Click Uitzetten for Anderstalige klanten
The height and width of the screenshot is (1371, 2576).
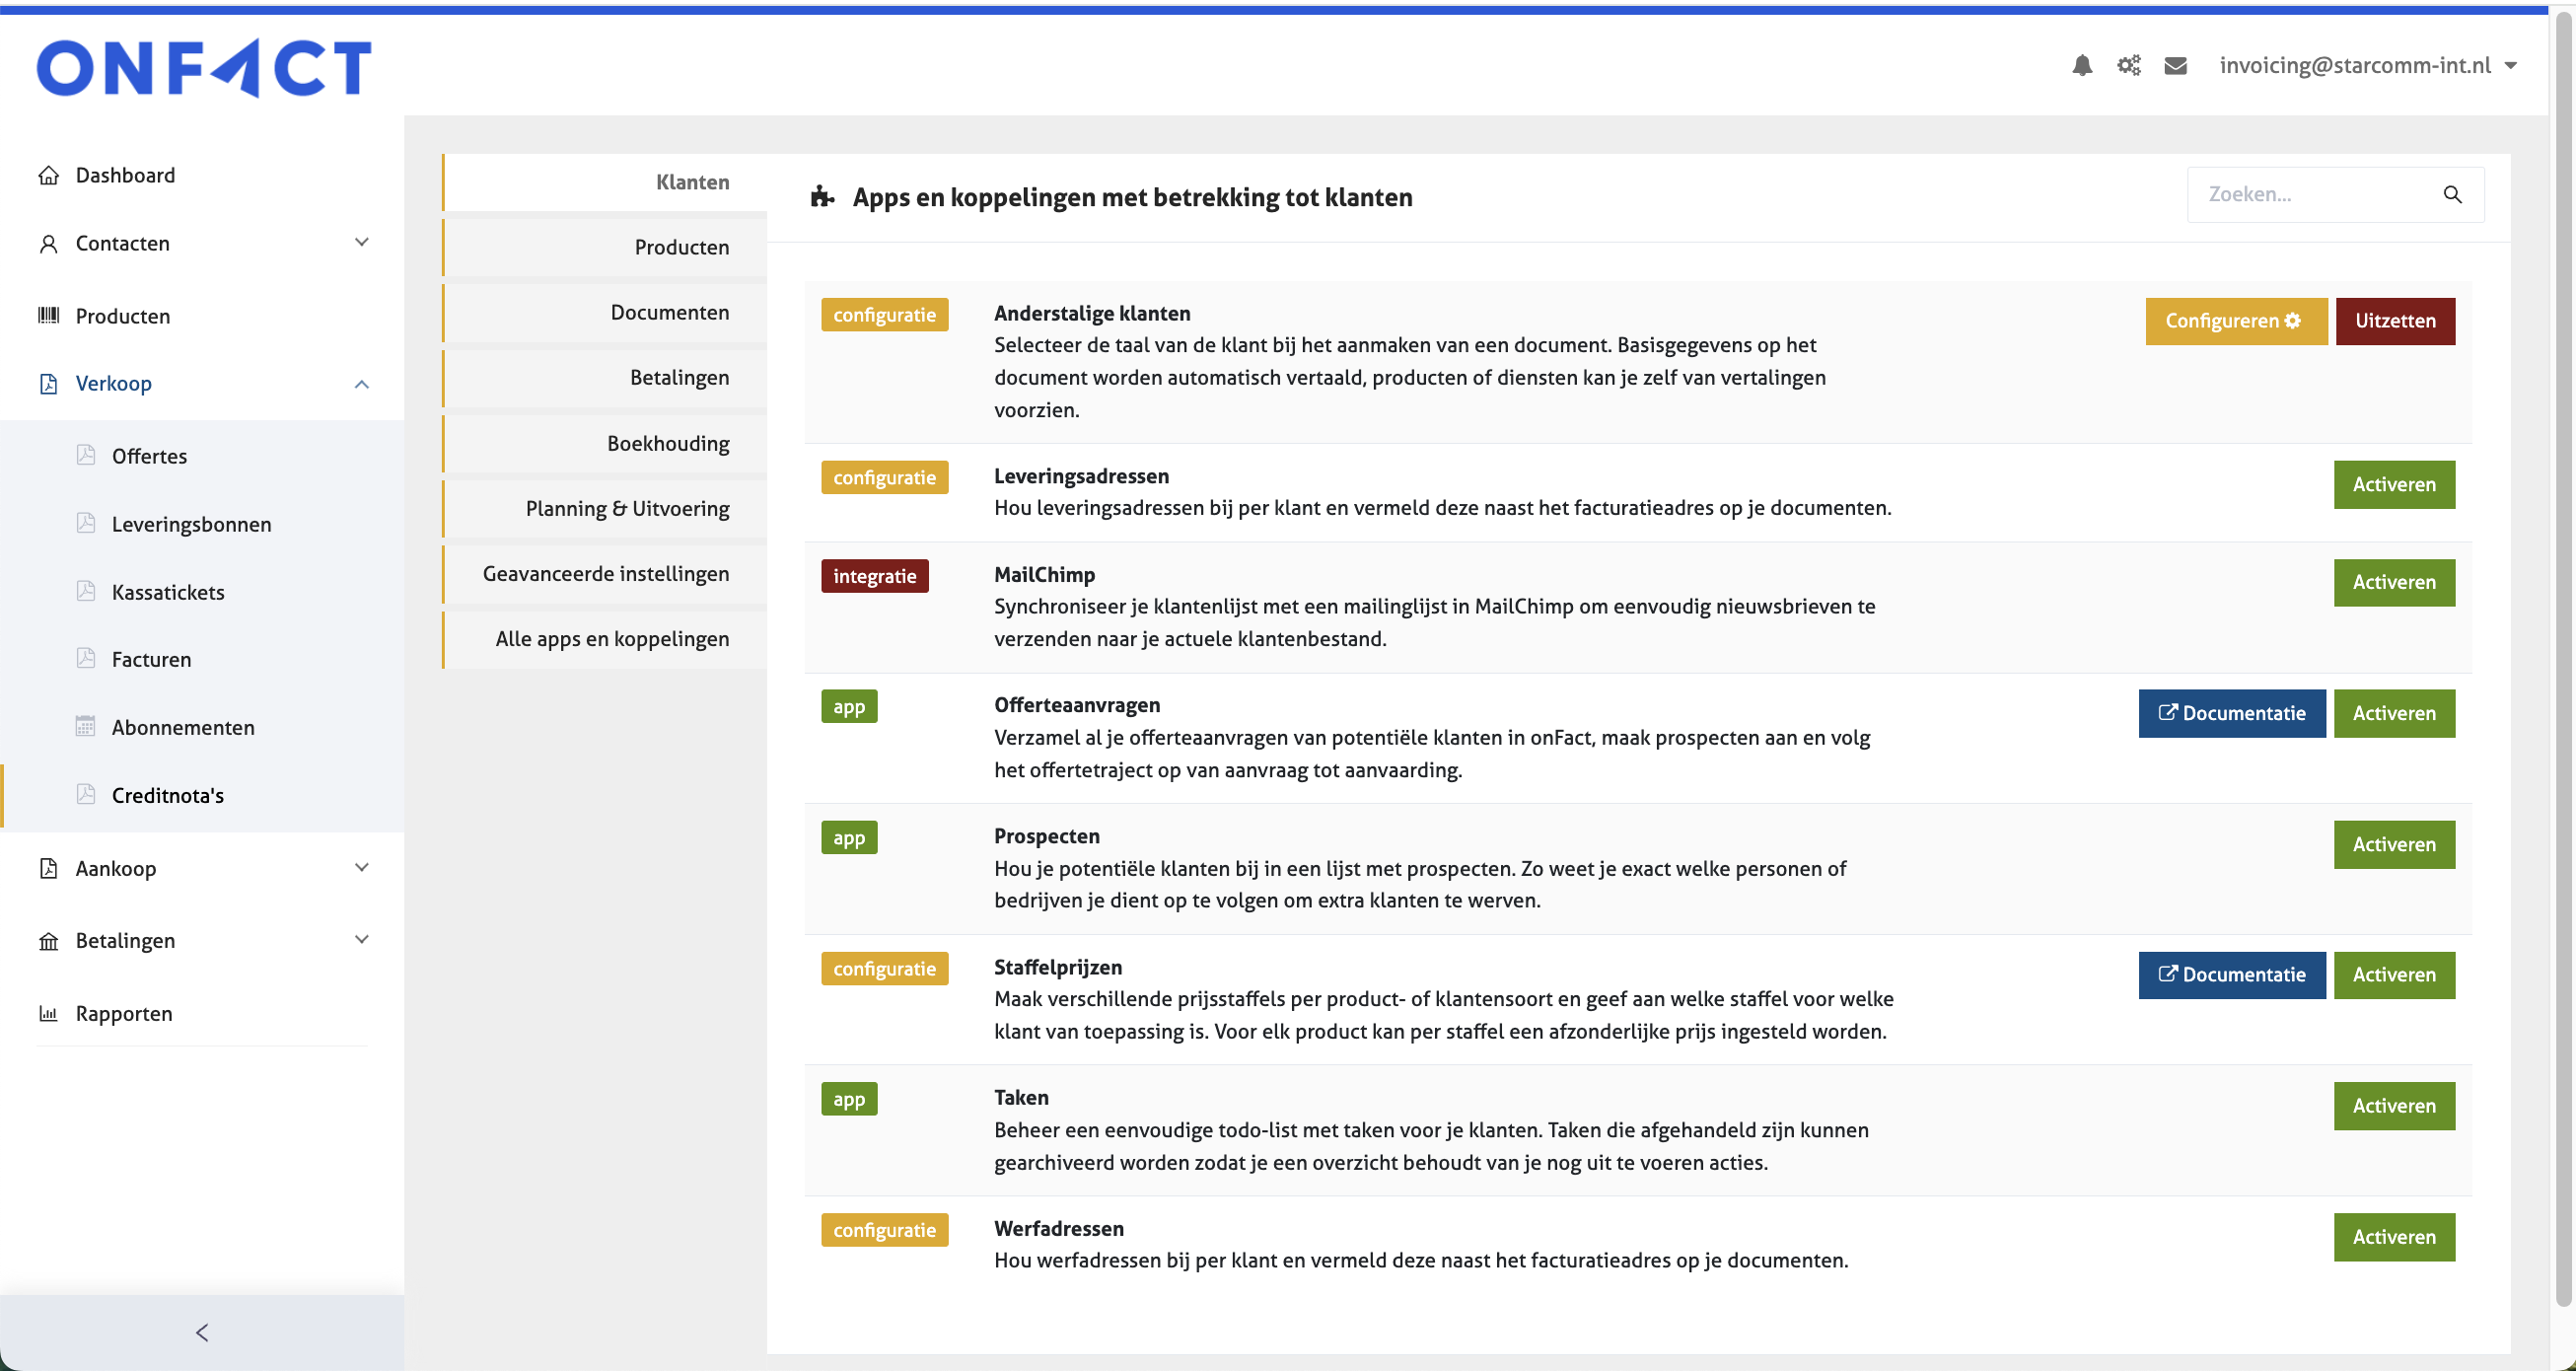[2394, 321]
